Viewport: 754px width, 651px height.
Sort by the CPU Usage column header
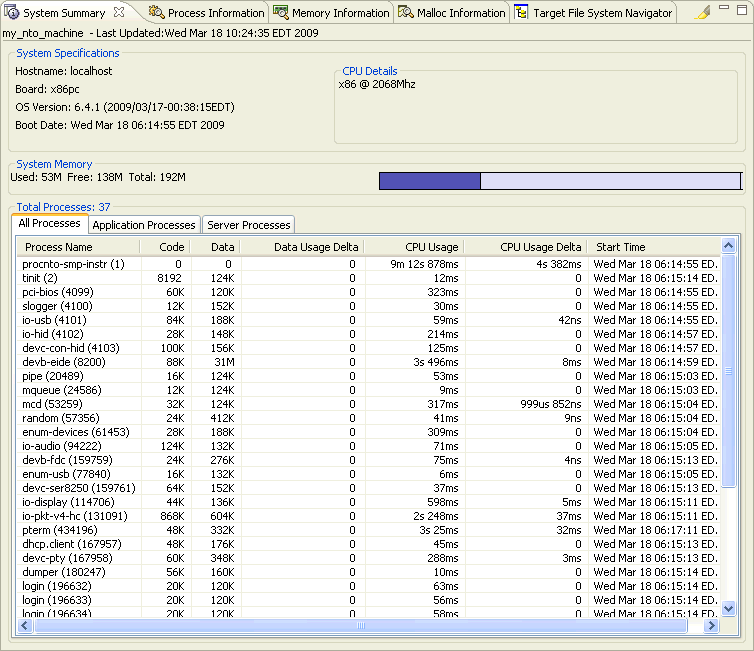click(x=431, y=247)
